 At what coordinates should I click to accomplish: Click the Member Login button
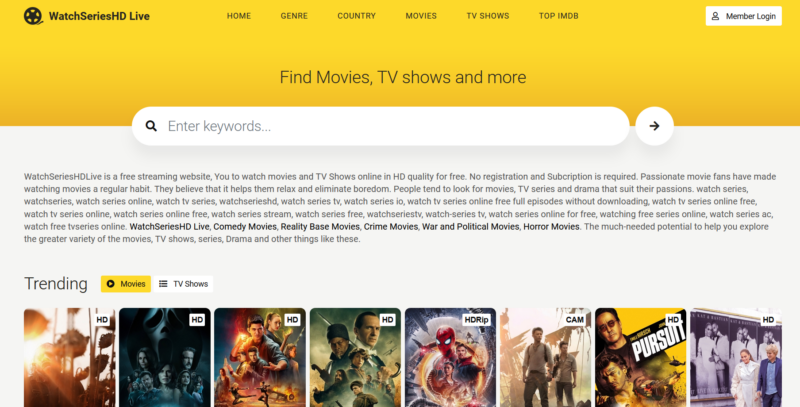pos(743,16)
